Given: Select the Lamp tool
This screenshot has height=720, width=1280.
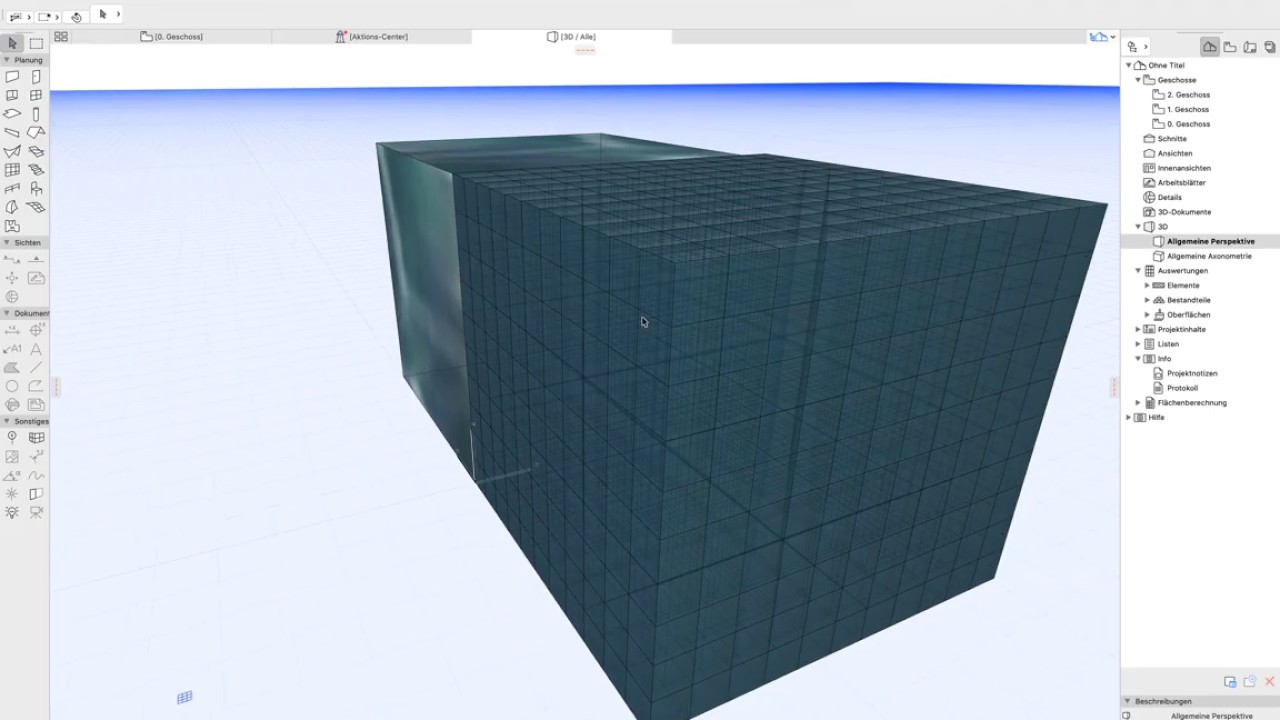Looking at the screenshot, I should (x=12, y=512).
